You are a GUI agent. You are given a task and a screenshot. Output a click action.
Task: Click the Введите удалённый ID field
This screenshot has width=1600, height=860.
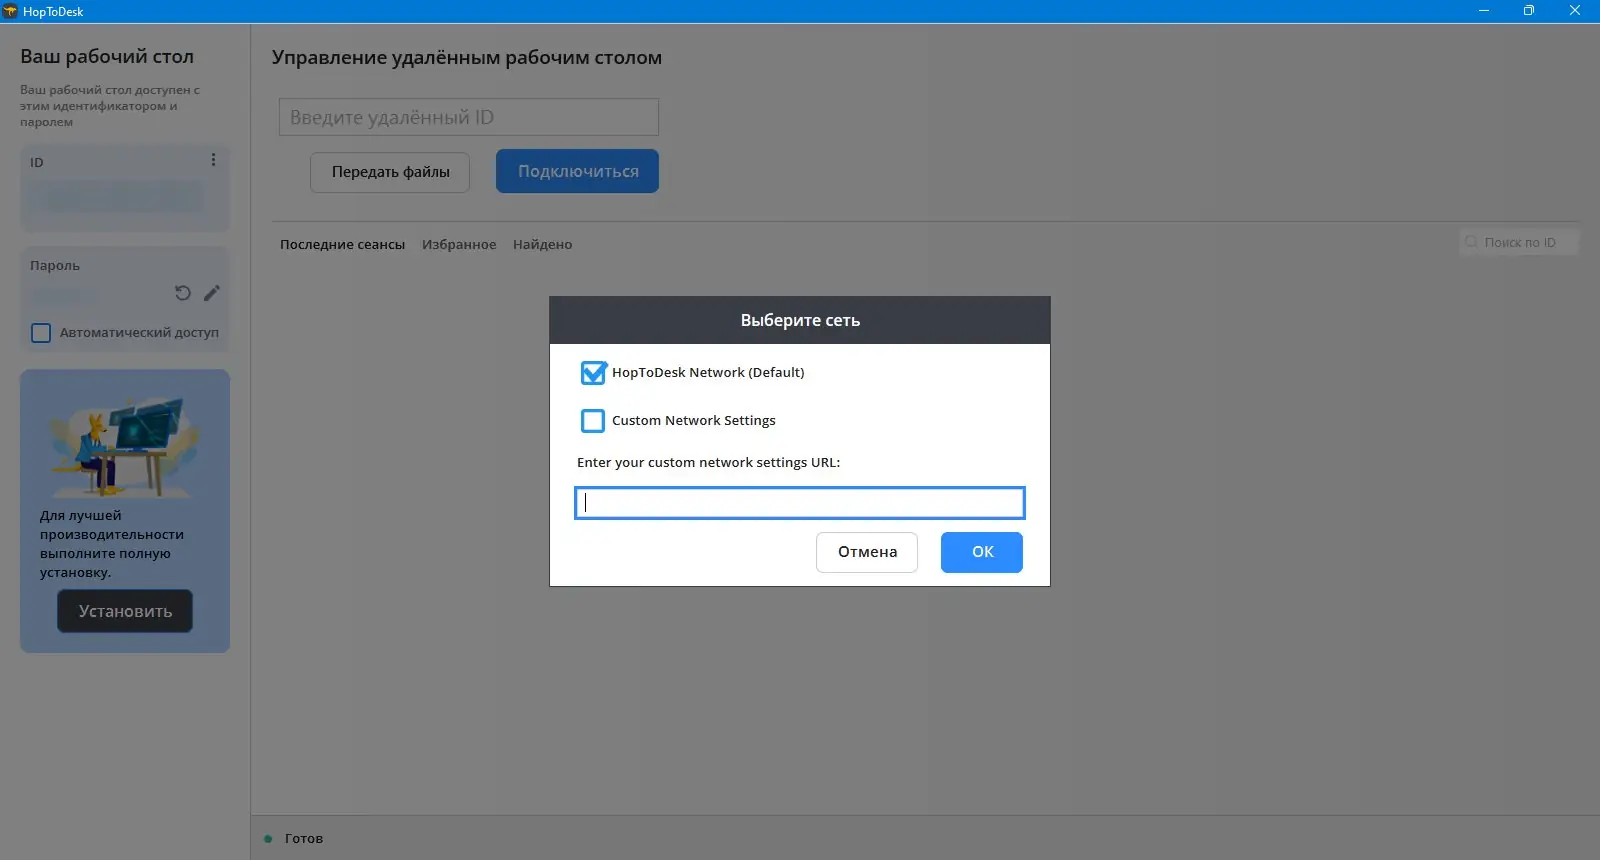(x=469, y=117)
